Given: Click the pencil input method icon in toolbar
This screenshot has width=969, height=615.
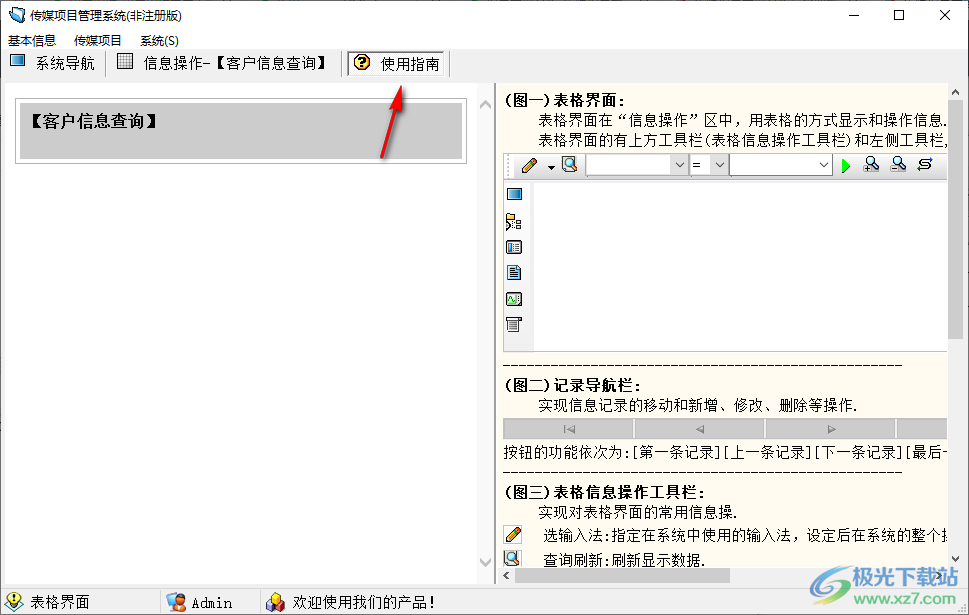Looking at the screenshot, I should 530,165.
